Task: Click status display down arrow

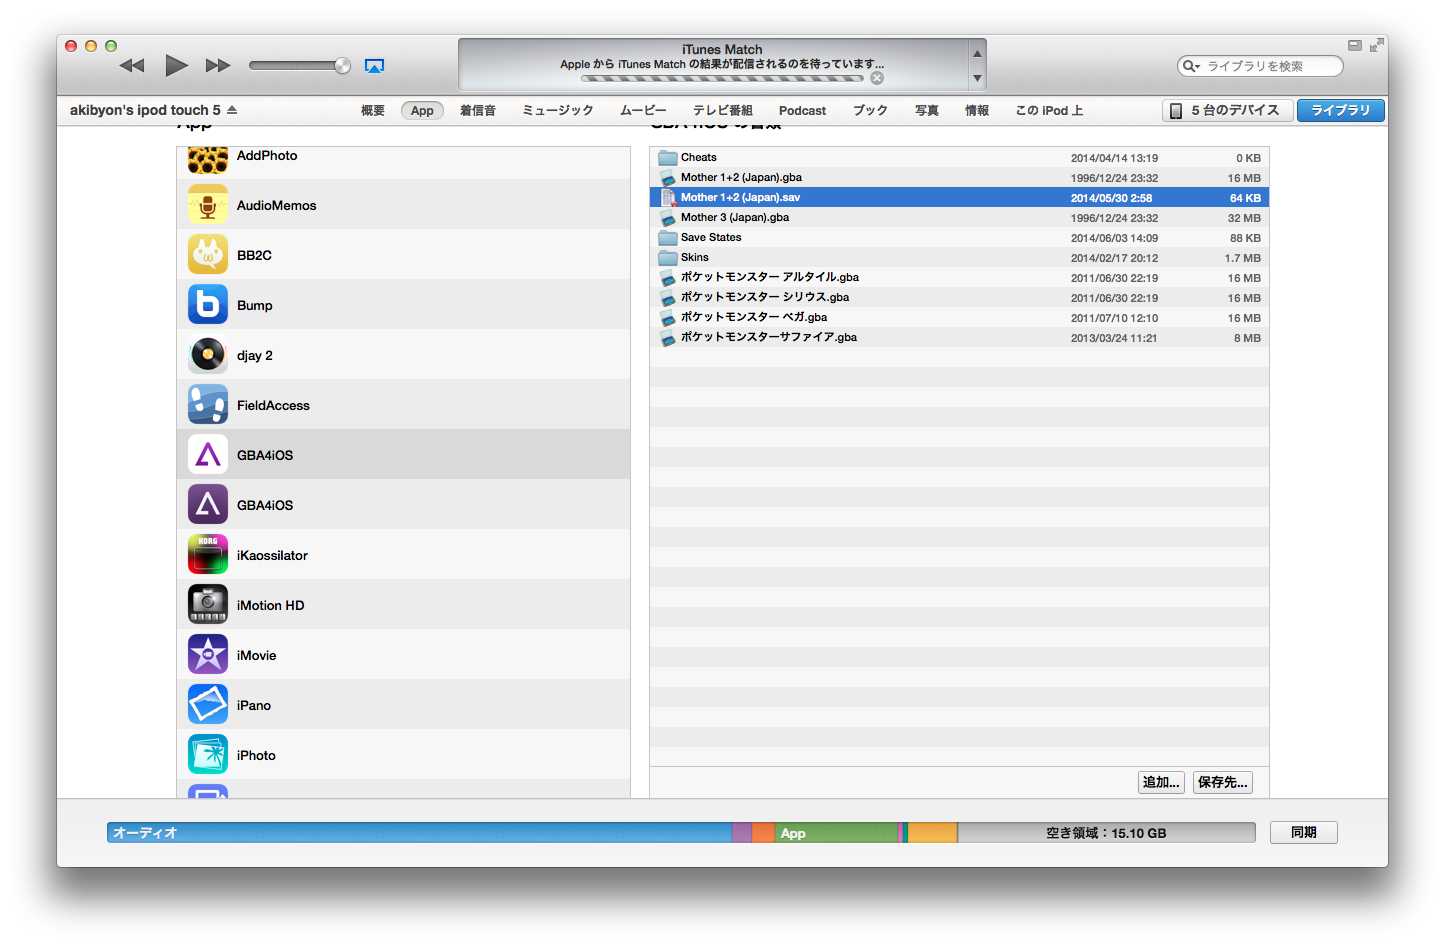Action: coord(977,78)
